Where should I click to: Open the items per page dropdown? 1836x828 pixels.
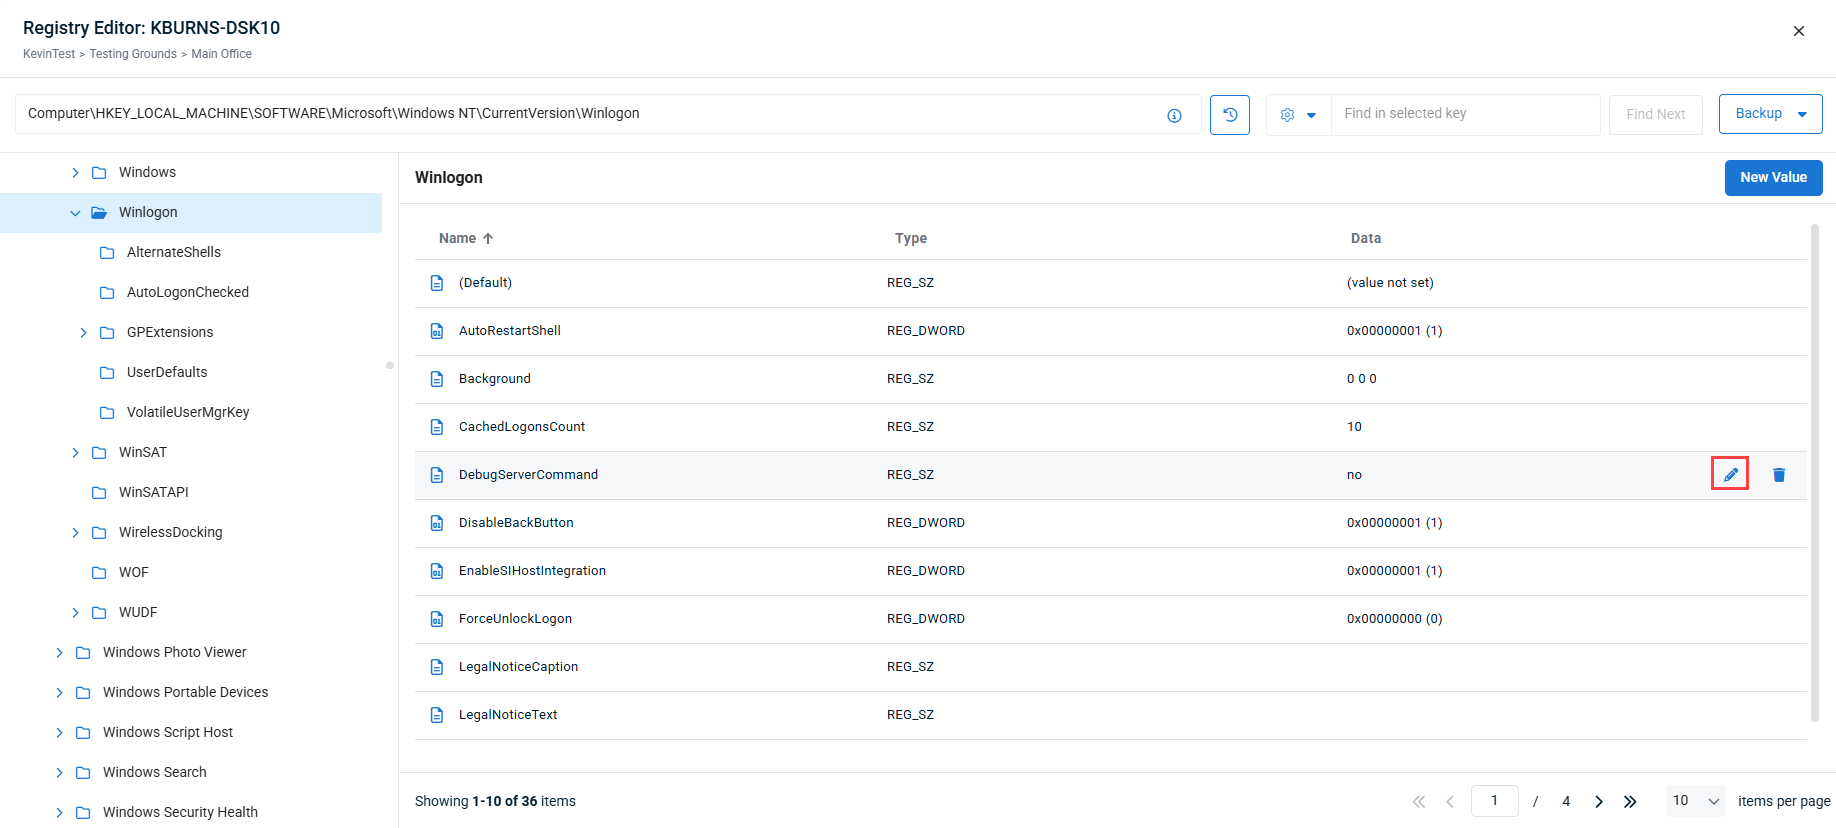coord(1695,801)
